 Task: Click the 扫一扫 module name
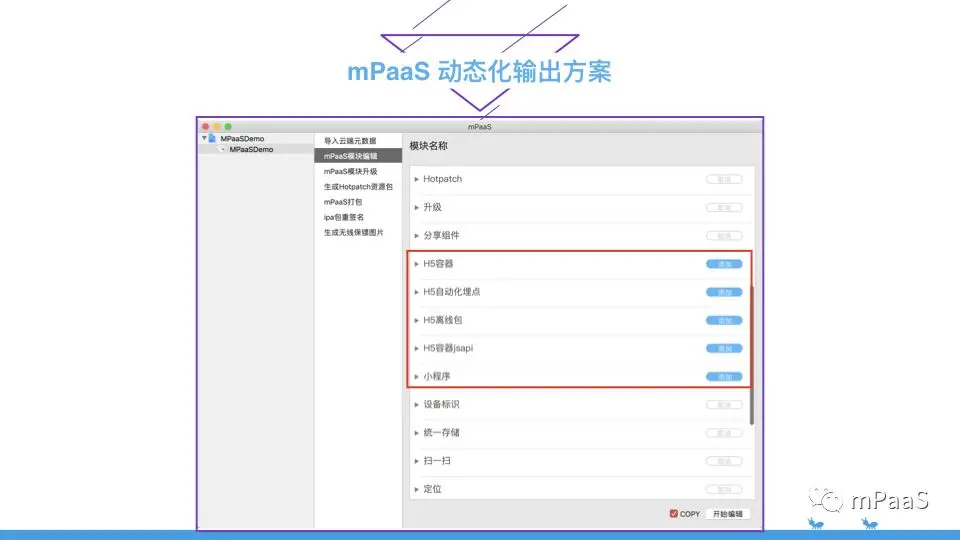pos(437,460)
